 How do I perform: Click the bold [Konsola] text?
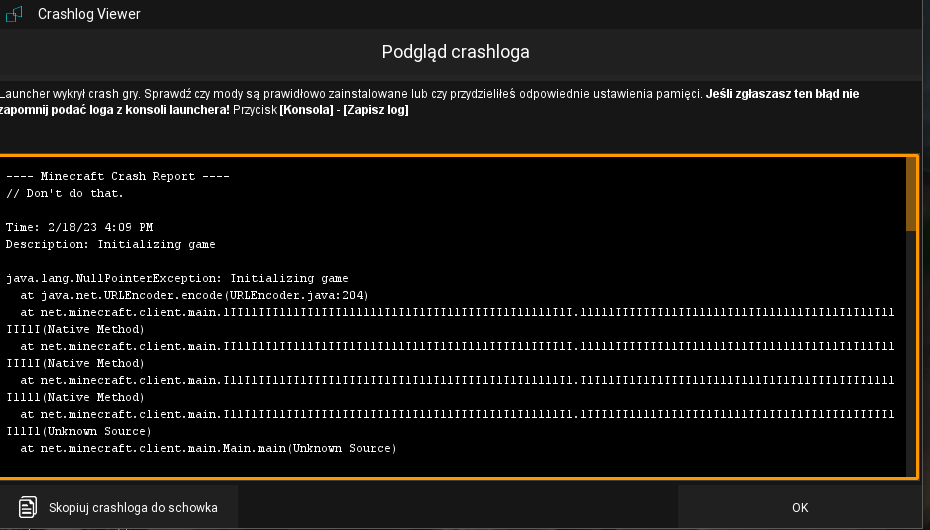click(307, 110)
